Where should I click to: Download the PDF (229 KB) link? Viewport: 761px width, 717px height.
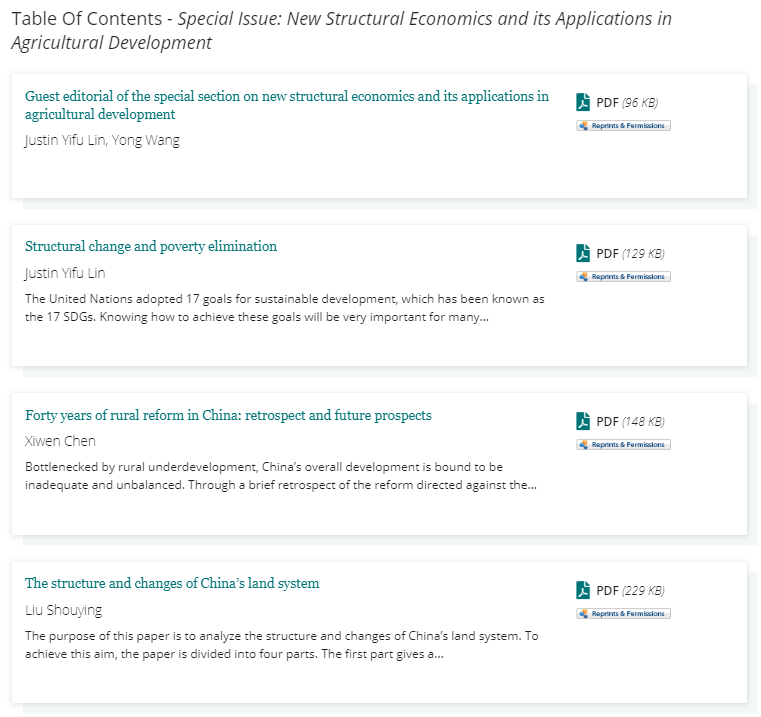[x=630, y=591]
